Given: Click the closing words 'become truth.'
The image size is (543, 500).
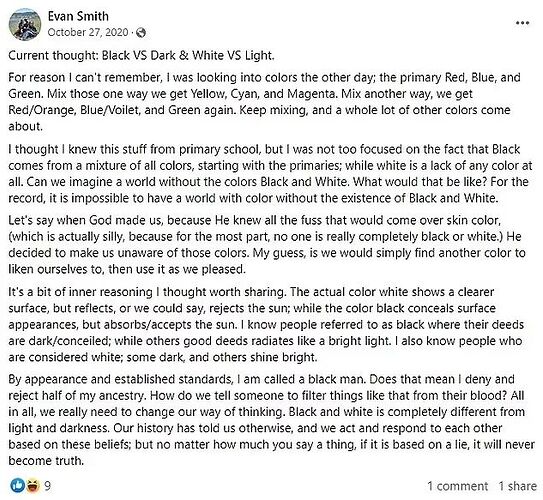Looking at the screenshot, I should (46, 461).
